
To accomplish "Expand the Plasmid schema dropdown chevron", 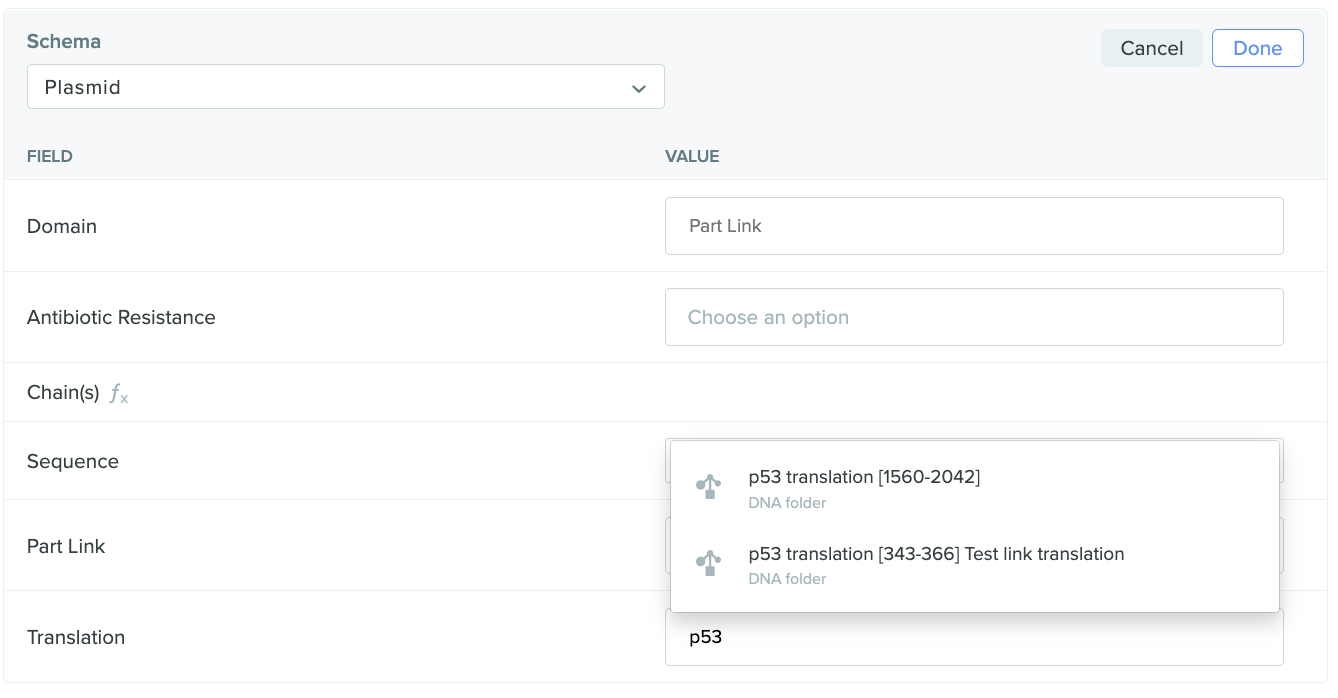I will tap(638, 88).
